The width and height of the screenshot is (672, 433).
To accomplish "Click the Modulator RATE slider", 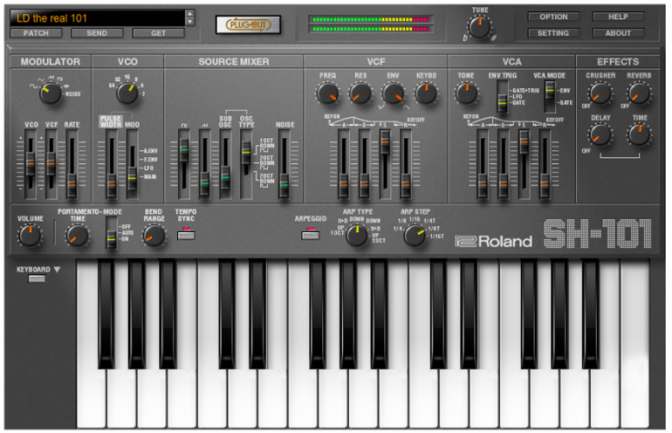I will click(x=72, y=164).
